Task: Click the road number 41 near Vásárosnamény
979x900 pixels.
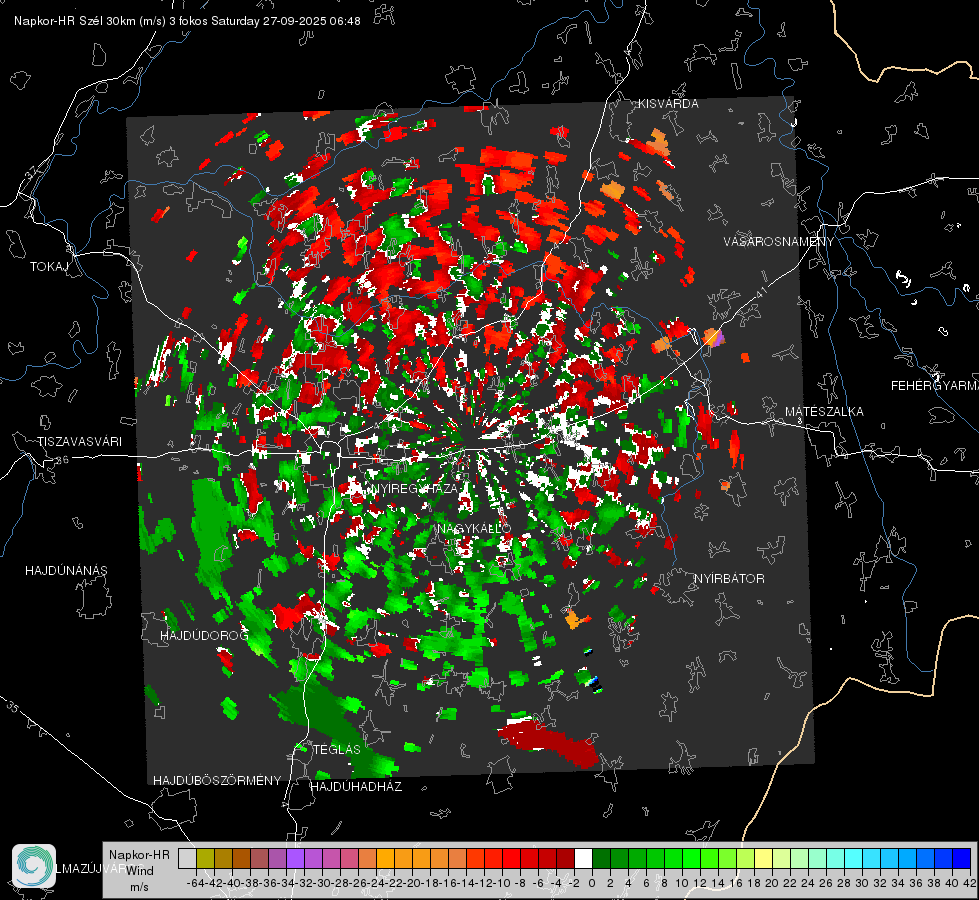Action: (x=761, y=292)
